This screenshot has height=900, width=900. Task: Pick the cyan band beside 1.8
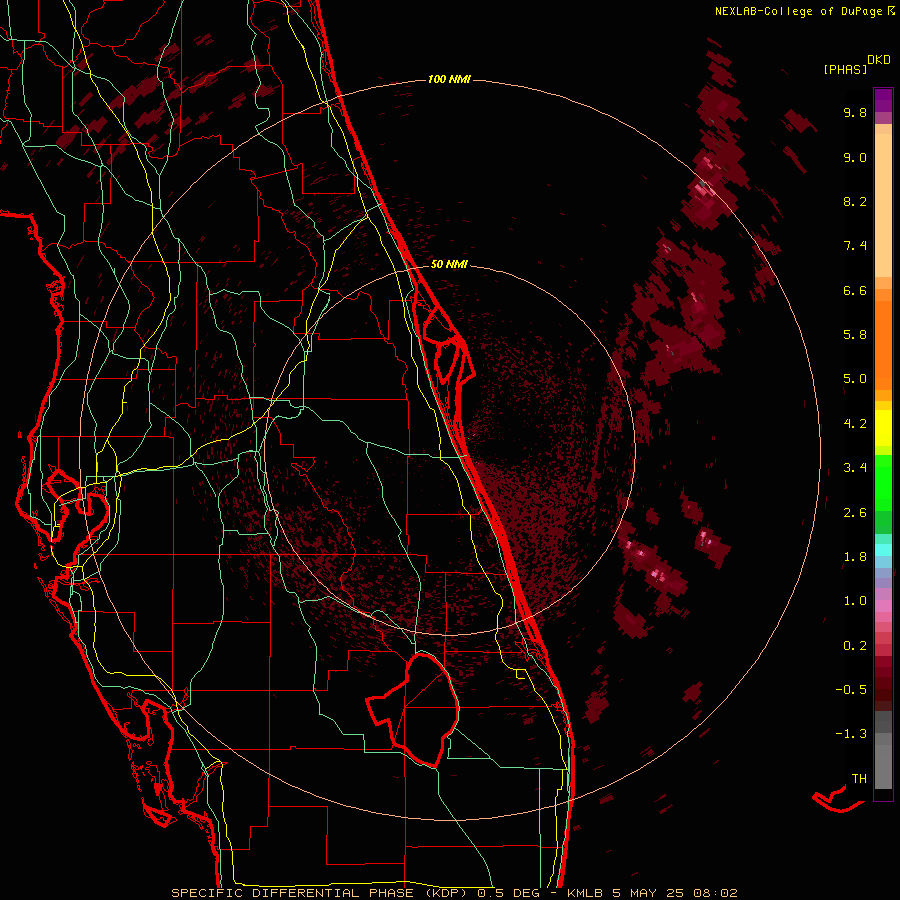tap(883, 550)
